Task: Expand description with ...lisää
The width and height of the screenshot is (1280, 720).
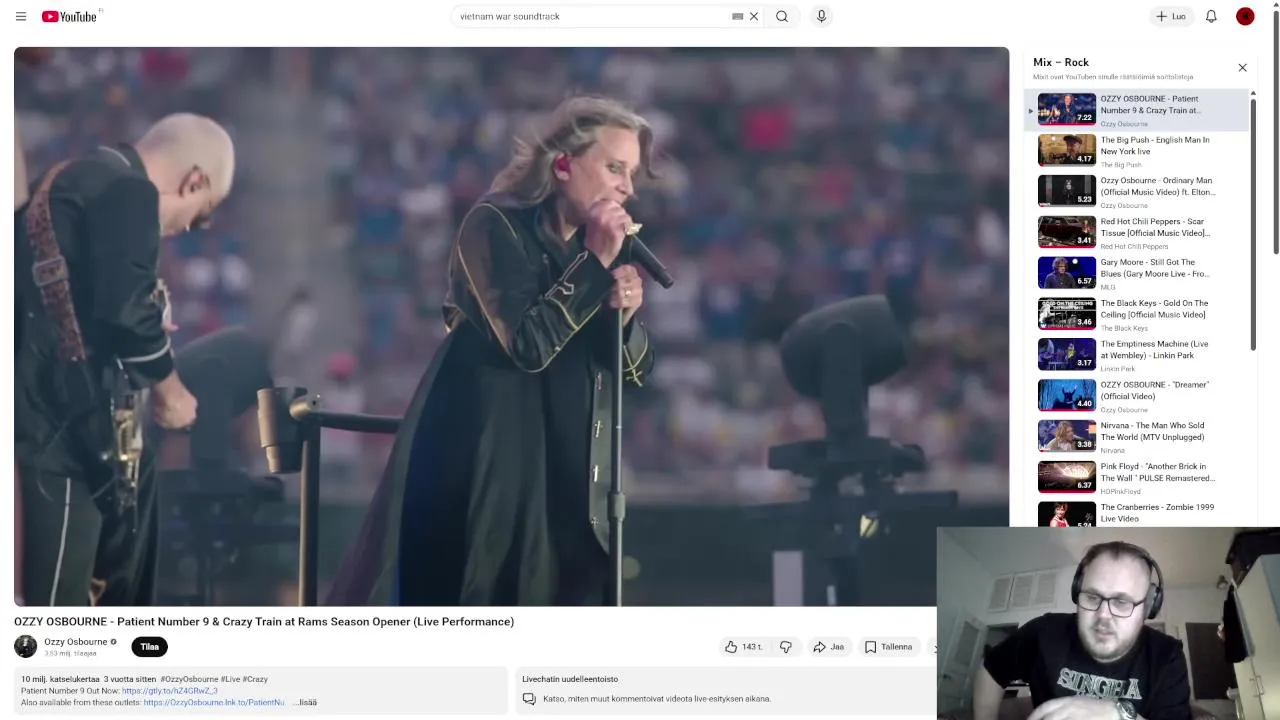Action: pyautogui.click(x=307, y=702)
